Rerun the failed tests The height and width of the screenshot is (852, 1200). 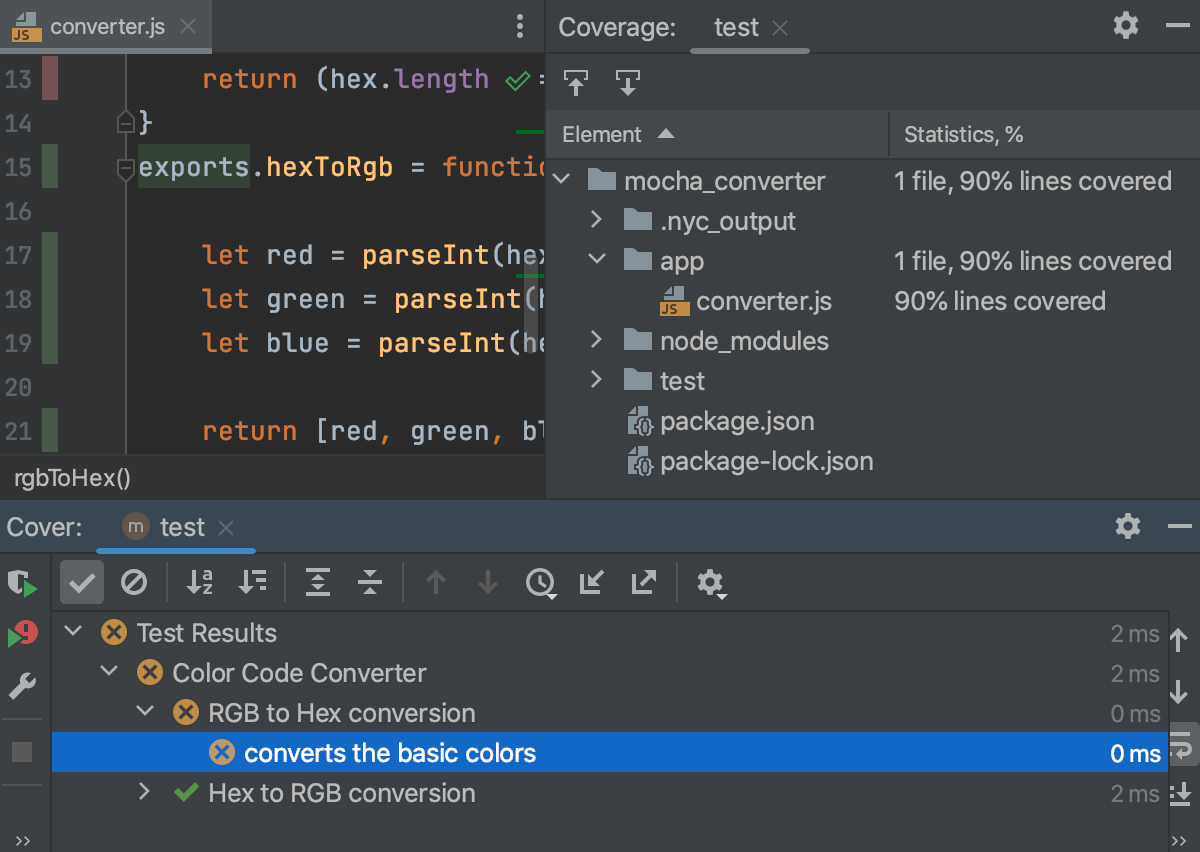click(x=22, y=582)
